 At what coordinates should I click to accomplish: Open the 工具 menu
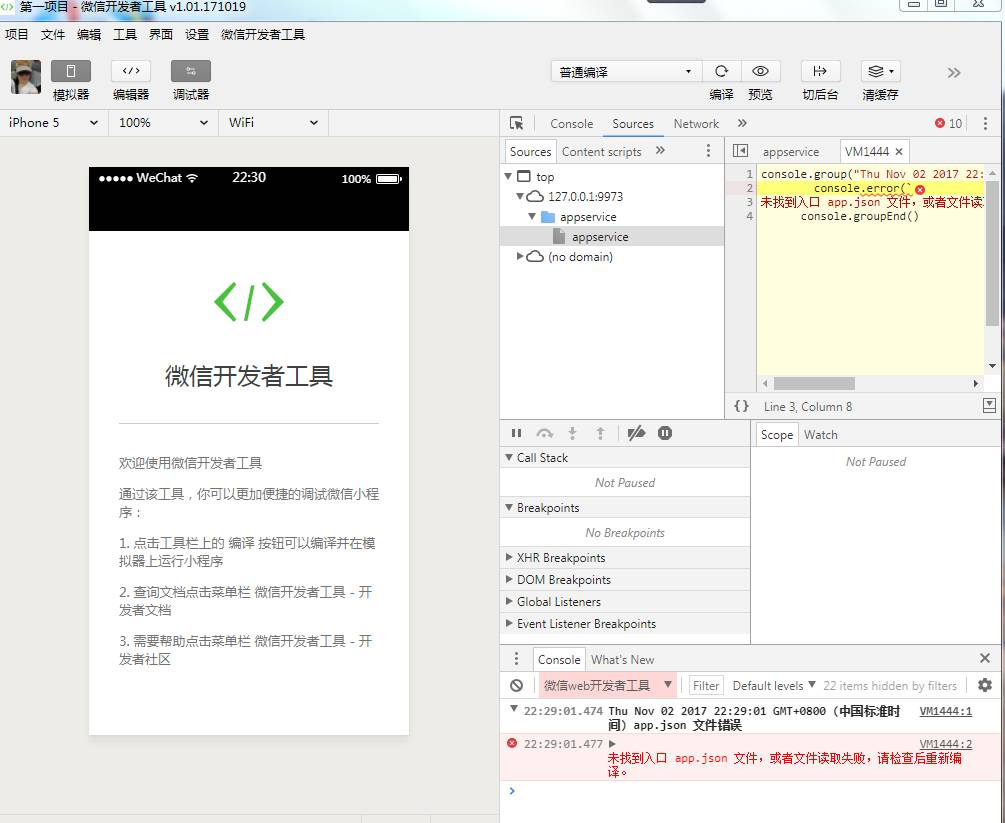(x=125, y=35)
